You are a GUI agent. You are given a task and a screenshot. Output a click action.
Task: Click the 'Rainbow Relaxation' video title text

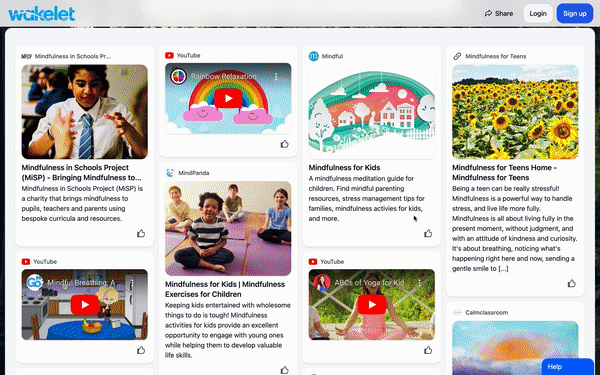224,77
